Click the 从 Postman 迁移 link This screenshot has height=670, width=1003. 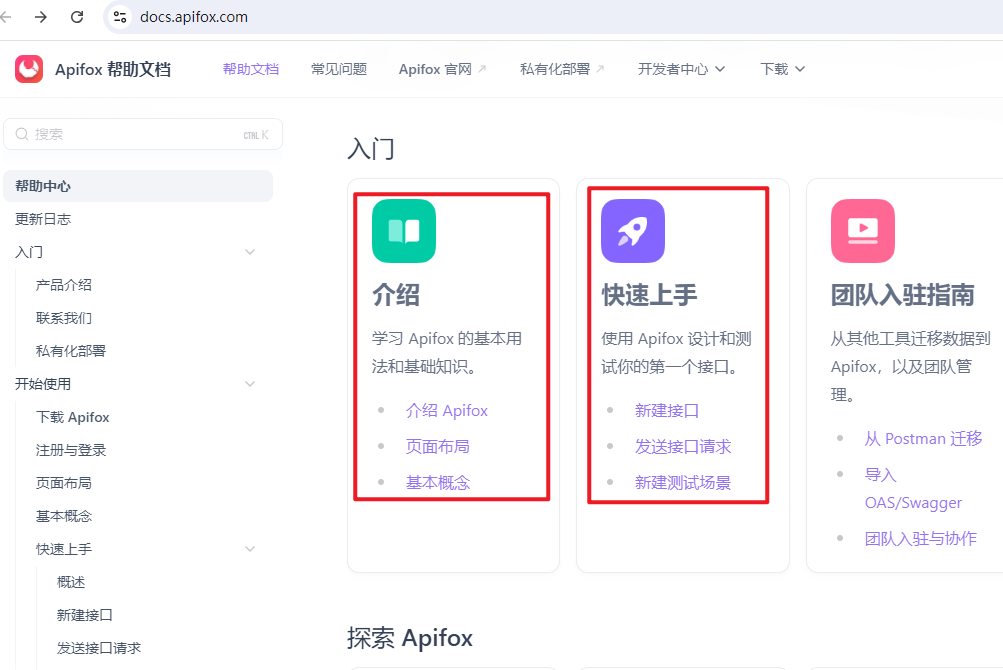924,439
